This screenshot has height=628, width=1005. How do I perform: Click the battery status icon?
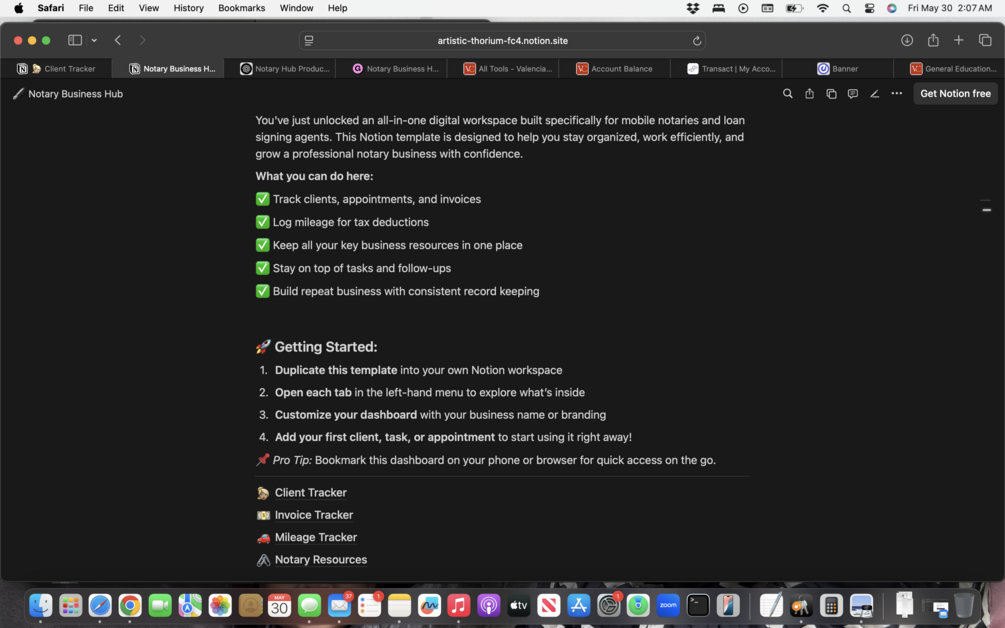tap(794, 8)
